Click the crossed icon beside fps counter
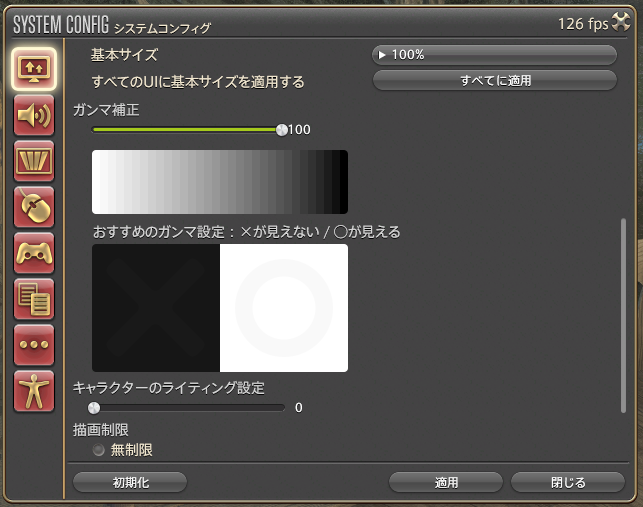 click(x=623, y=23)
